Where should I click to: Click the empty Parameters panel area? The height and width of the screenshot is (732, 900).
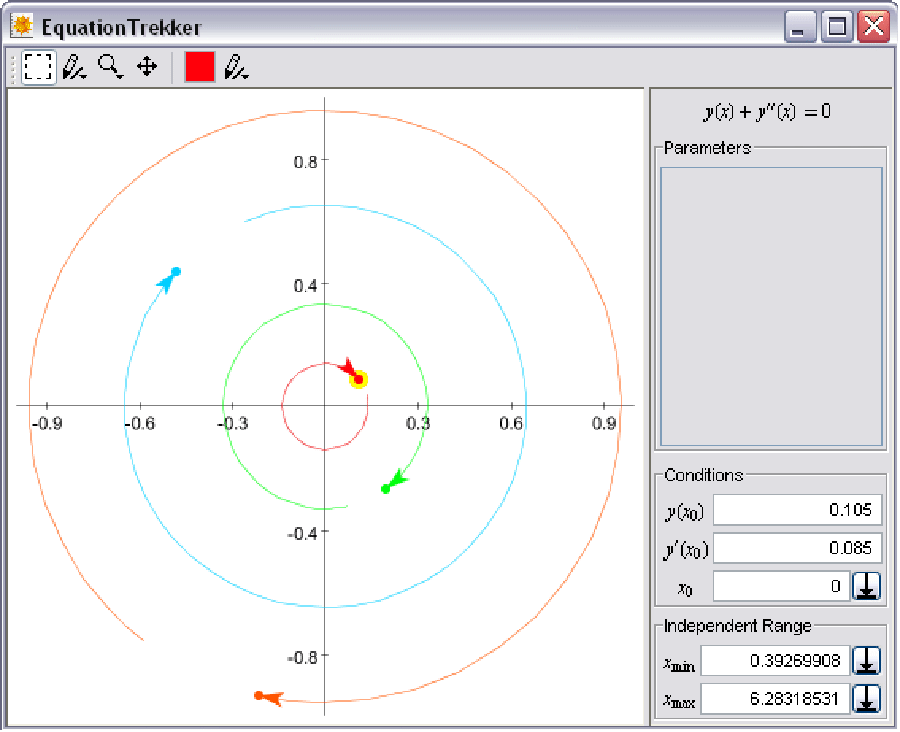769,307
